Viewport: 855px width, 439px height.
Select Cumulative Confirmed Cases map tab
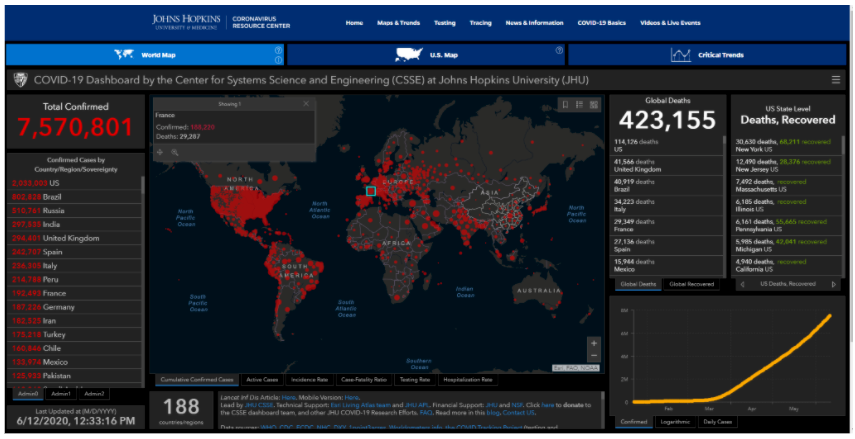click(197, 380)
